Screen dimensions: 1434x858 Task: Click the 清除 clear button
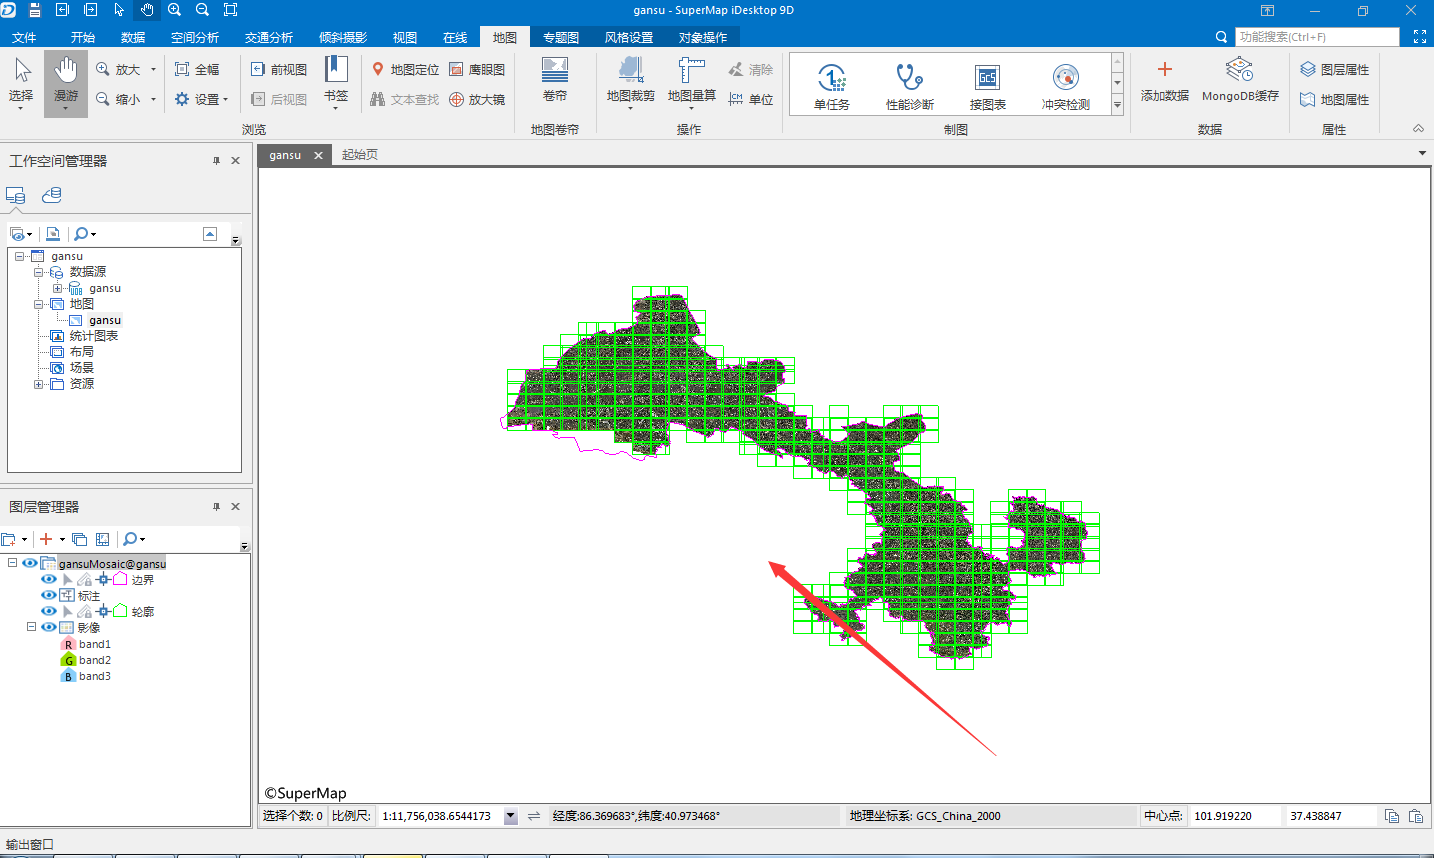tap(751, 69)
